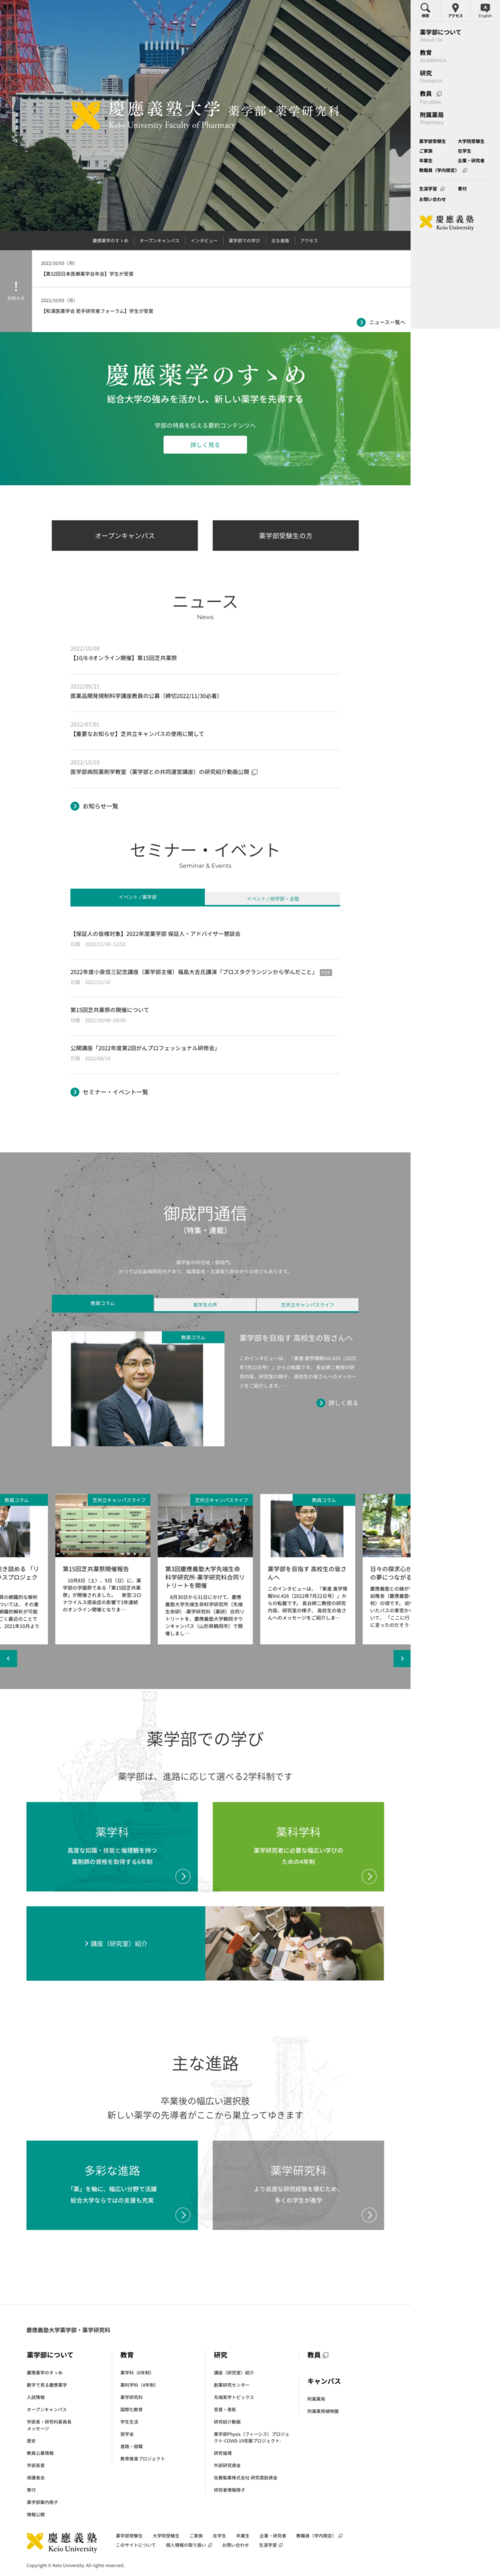The height and width of the screenshot is (2576, 500).
Task: Open 和漢医薬学会 若手研究者フォーラム news
Action: (x=97, y=311)
